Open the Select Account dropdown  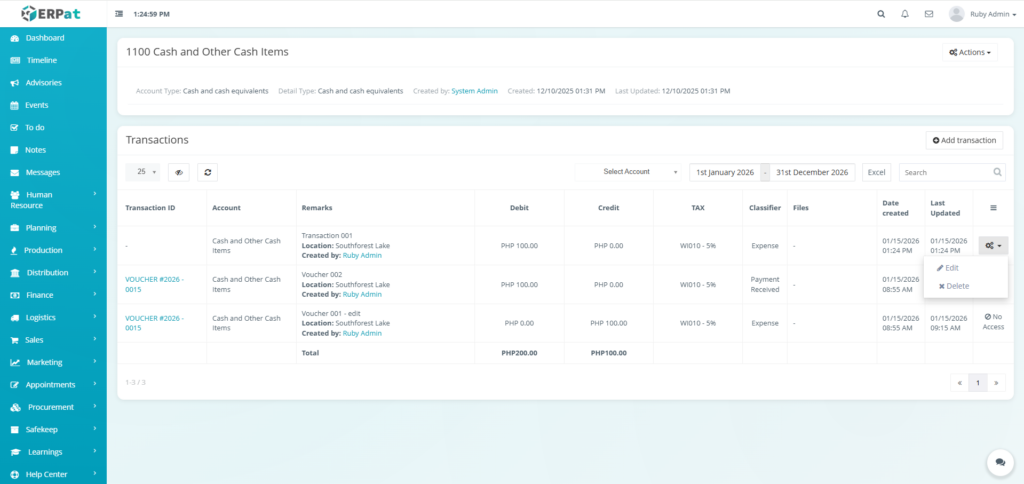tap(628, 172)
